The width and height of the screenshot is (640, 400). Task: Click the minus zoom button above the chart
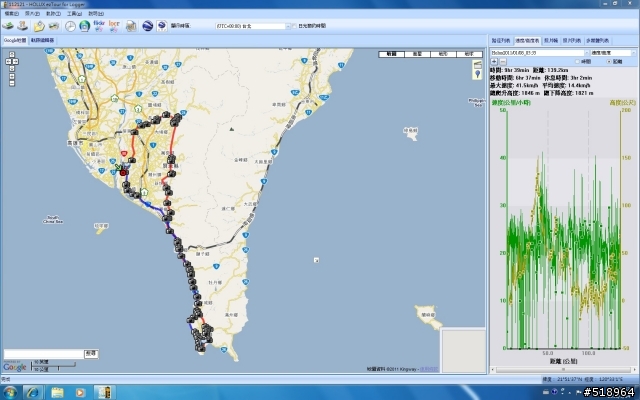(x=503, y=62)
